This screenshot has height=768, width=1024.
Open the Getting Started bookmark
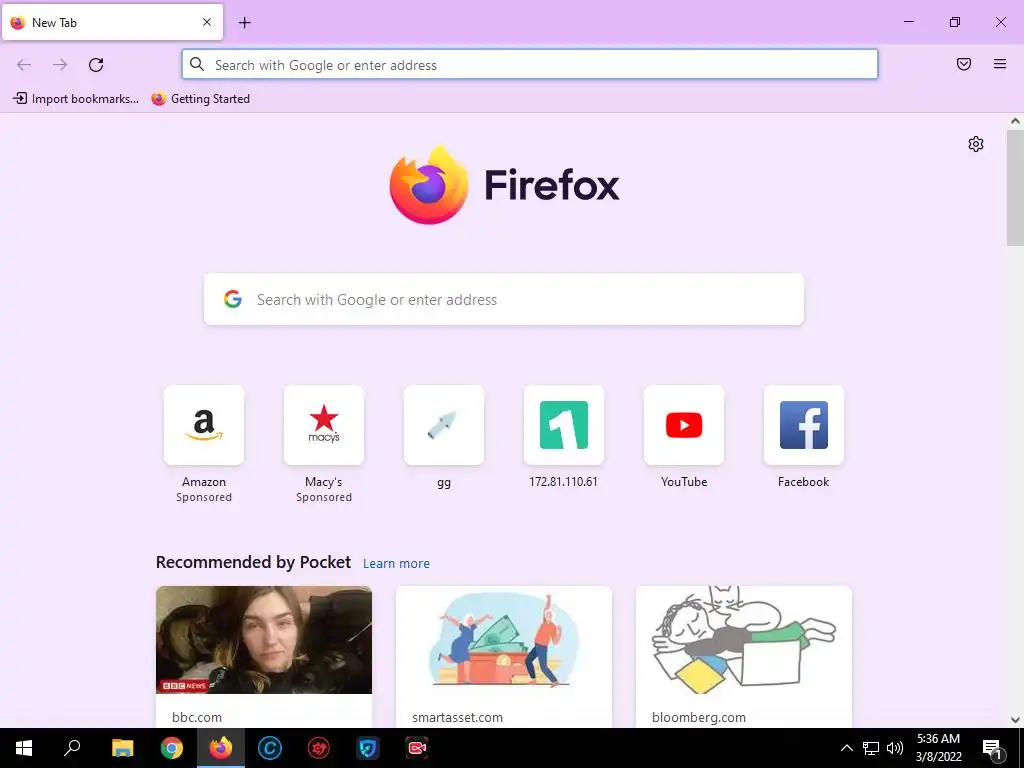pos(200,99)
